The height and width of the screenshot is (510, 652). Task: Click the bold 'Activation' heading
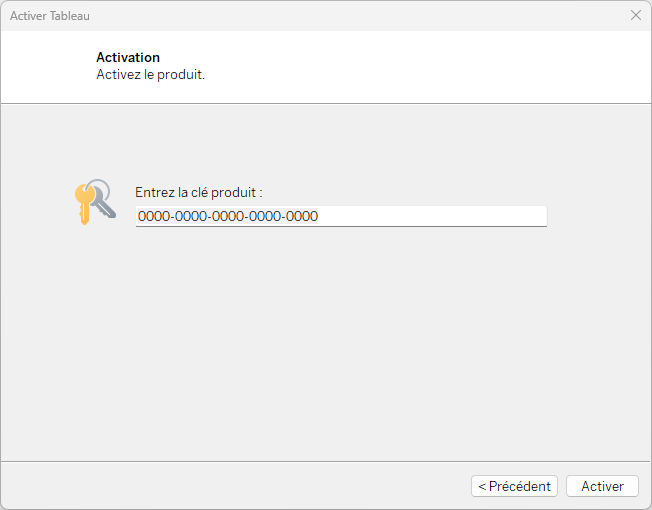[128, 57]
